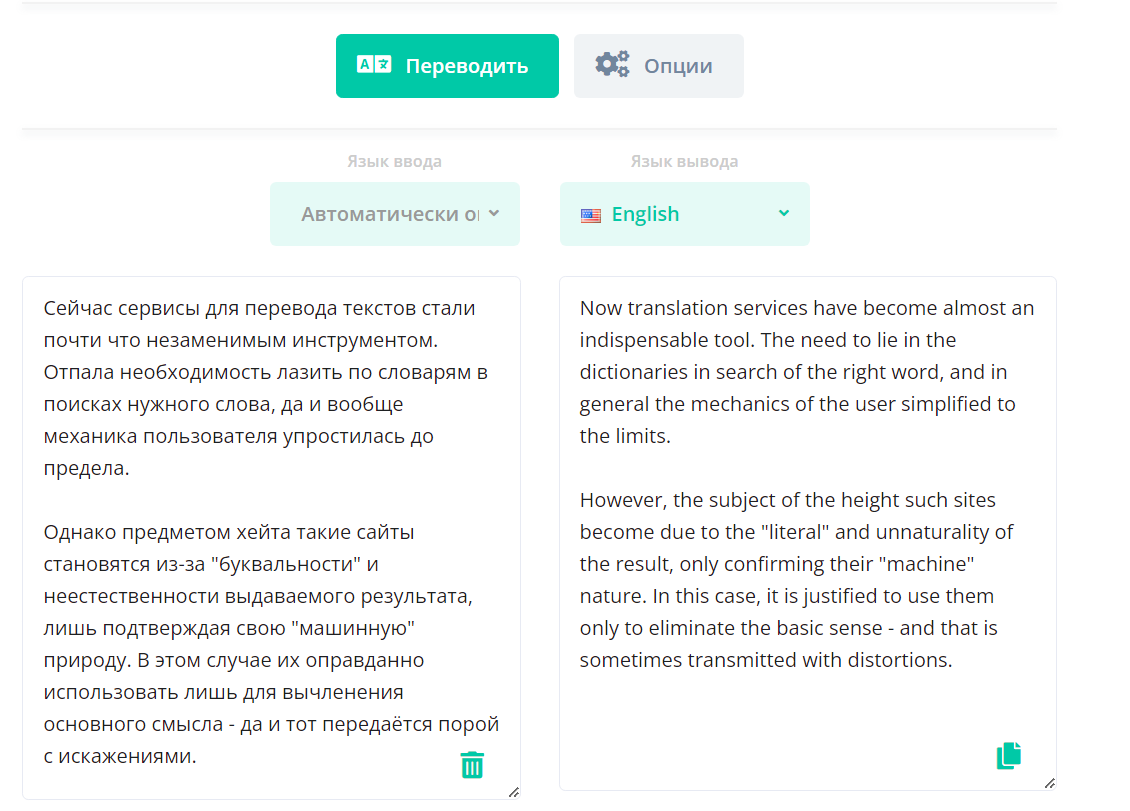
Task: Open the Автоматически input language dropdown
Action: 390,214
